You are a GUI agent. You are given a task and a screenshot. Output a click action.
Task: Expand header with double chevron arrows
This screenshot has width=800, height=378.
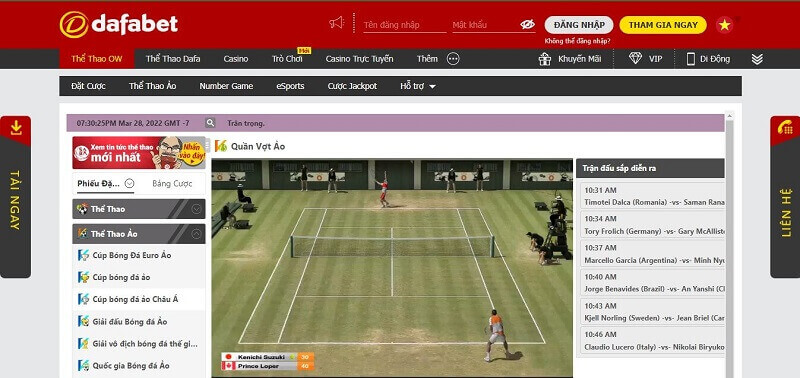757,59
